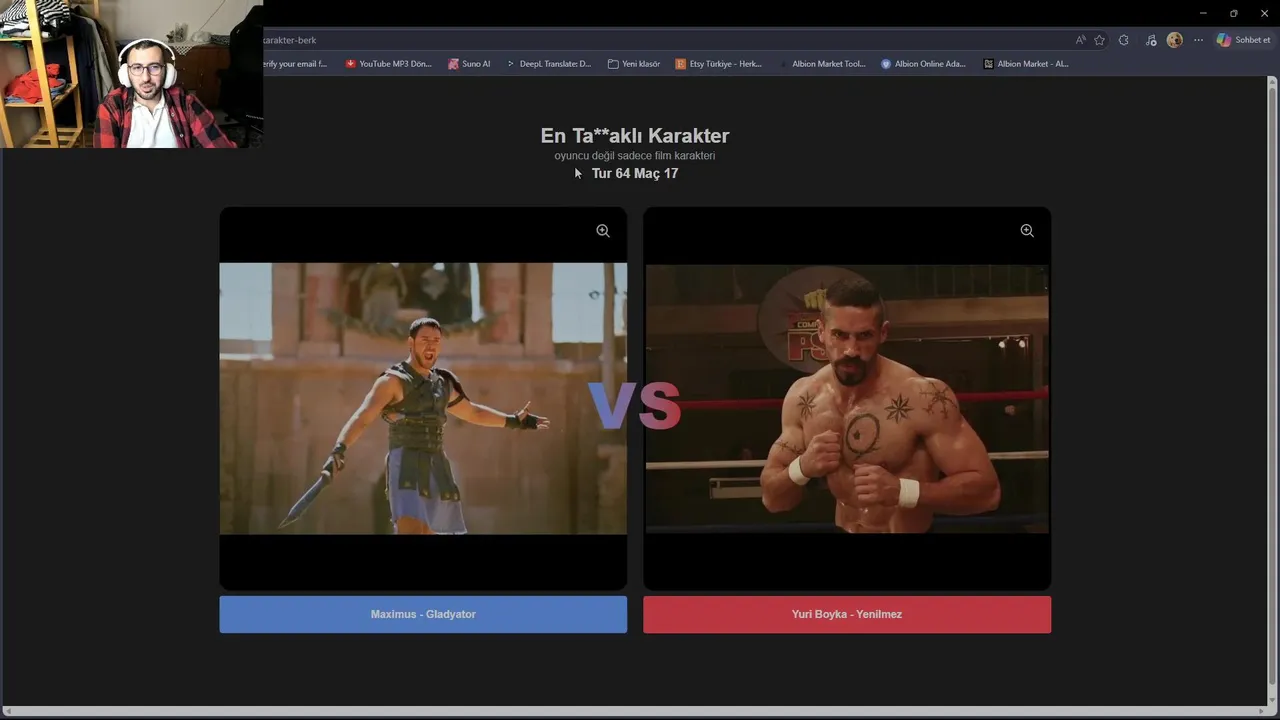Open the browser profile avatar
Screen dimensions: 1280x720
(1174, 40)
